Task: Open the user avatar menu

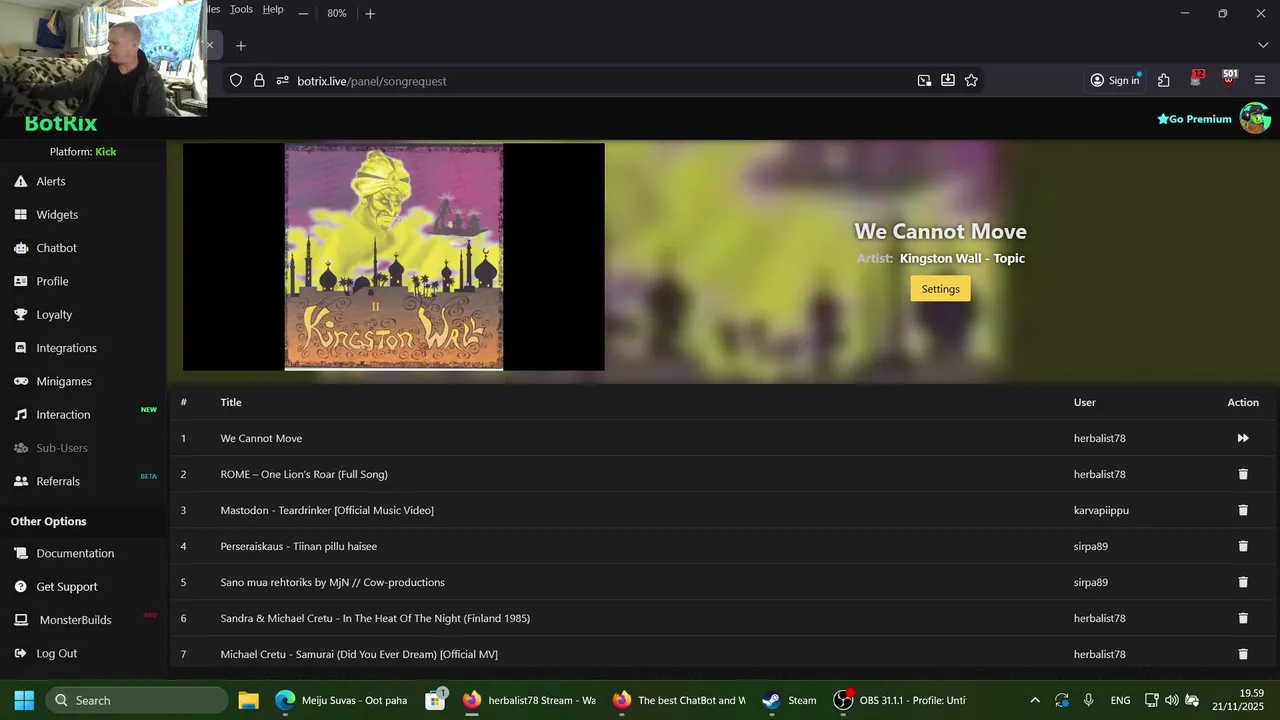Action: click(x=1255, y=118)
